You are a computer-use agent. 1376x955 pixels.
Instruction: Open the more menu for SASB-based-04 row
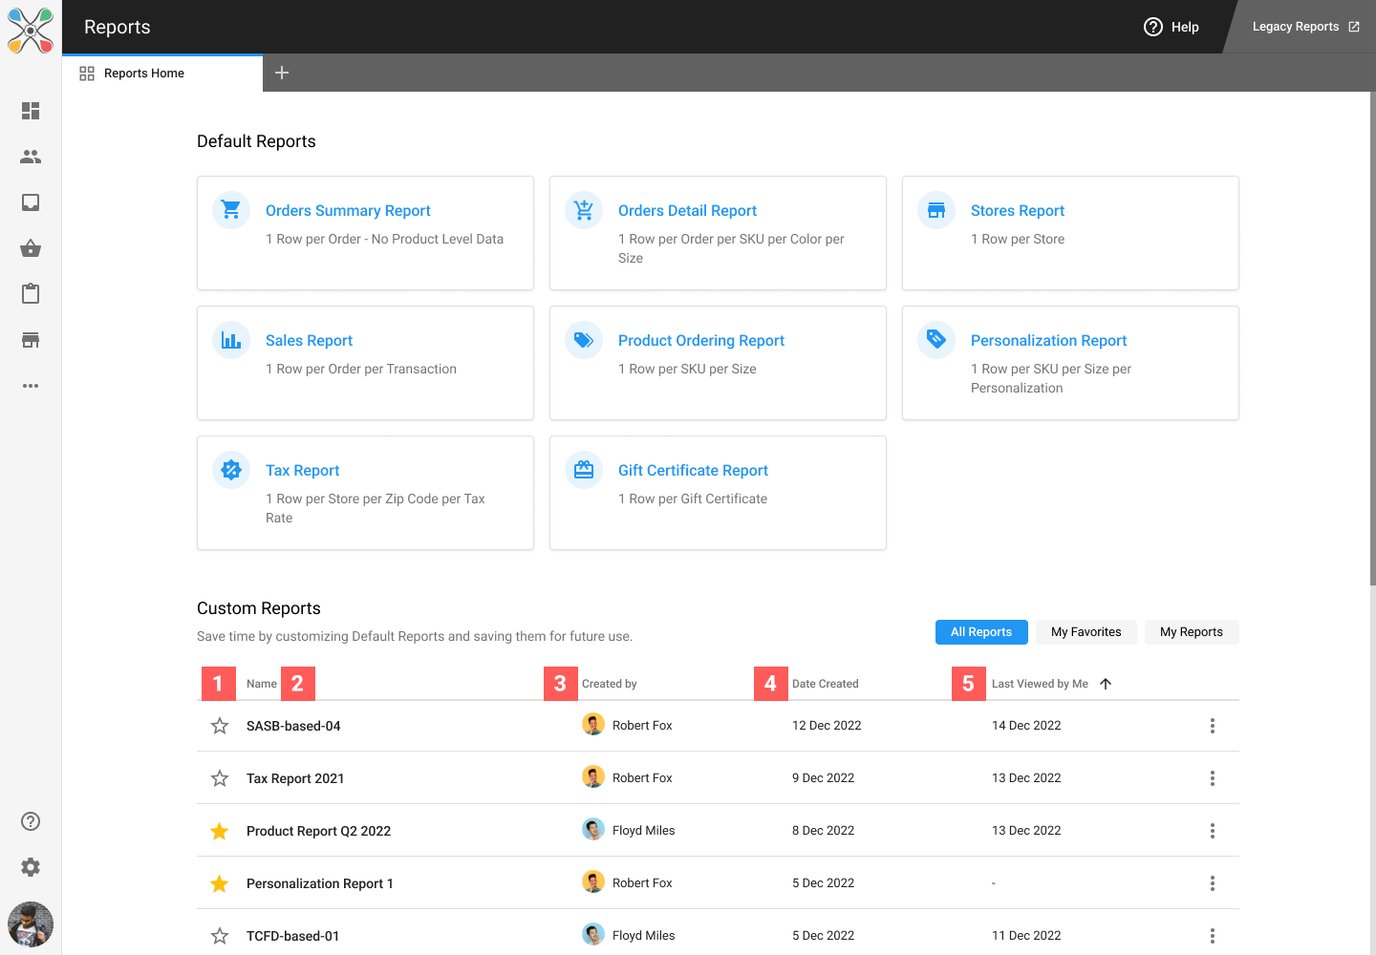(1212, 726)
